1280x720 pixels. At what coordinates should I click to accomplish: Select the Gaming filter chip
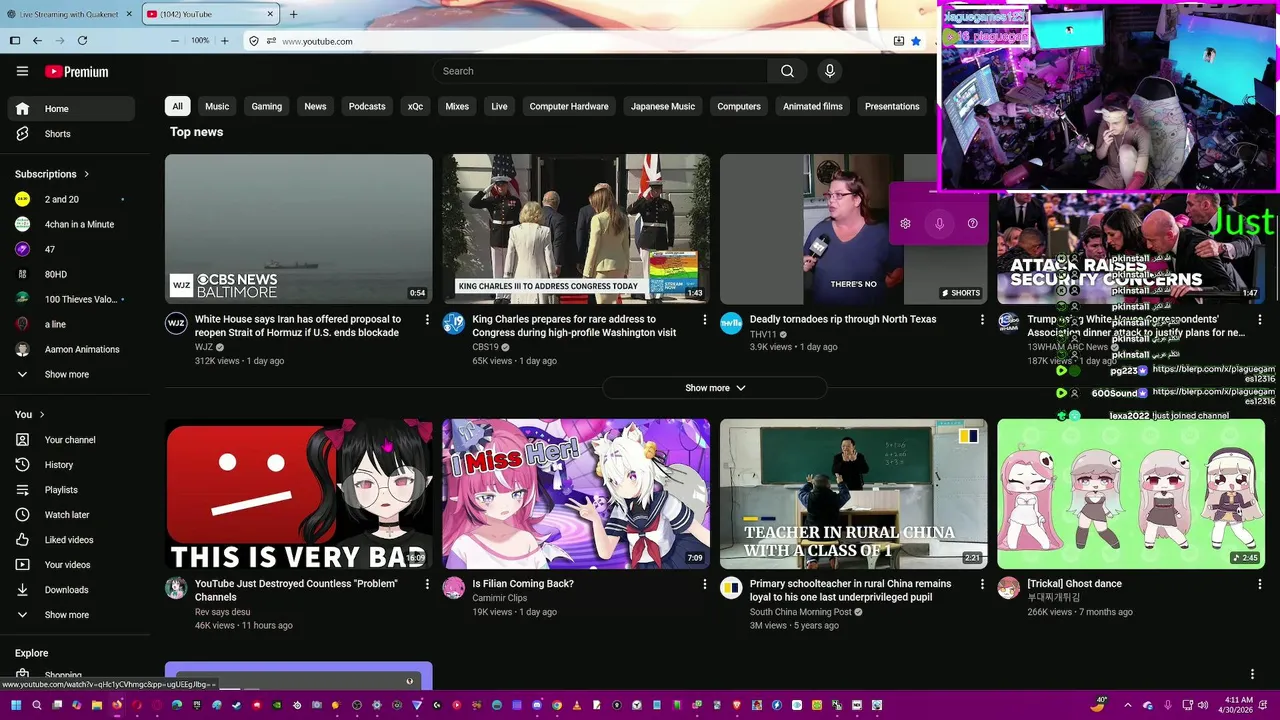click(x=266, y=106)
